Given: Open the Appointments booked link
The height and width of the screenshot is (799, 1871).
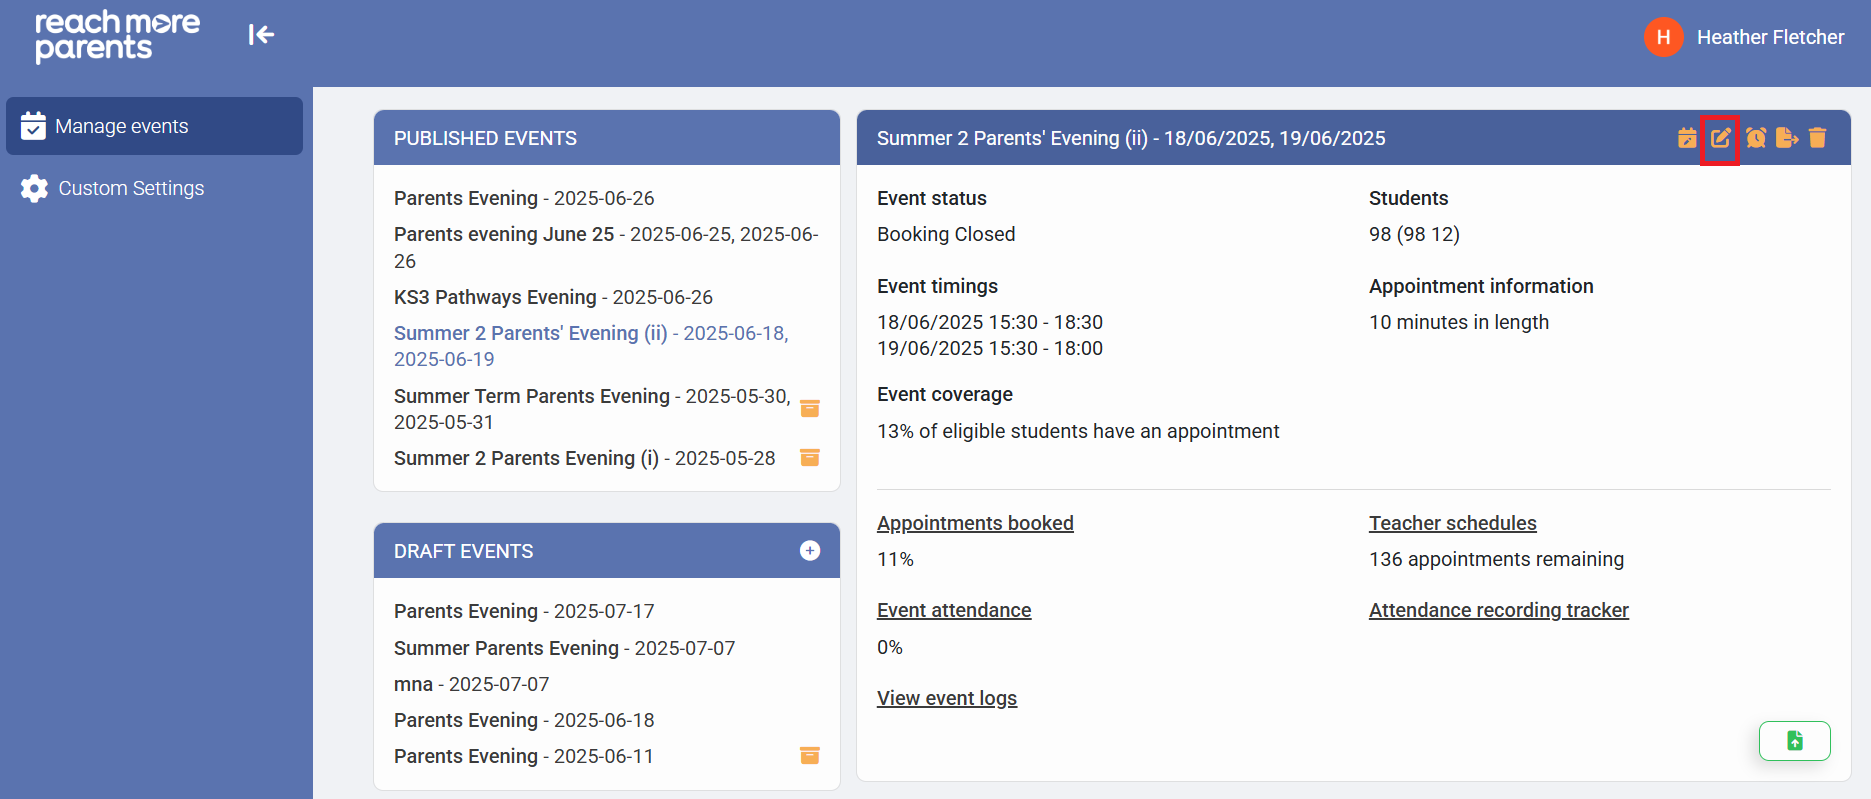Looking at the screenshot, I should [975, 523].
